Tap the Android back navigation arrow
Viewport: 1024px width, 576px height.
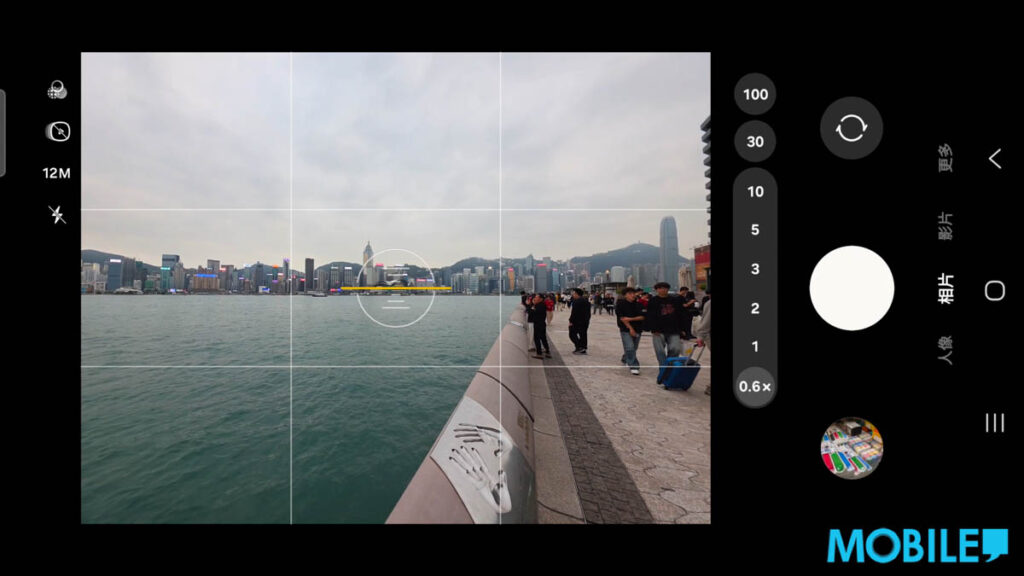point(994,158)
